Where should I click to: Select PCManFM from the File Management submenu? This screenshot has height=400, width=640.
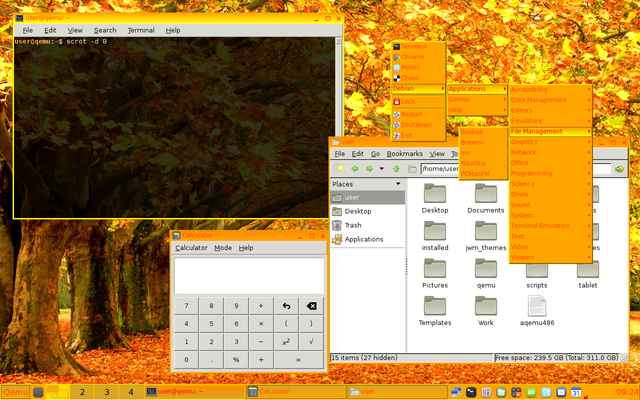[477, 175]
